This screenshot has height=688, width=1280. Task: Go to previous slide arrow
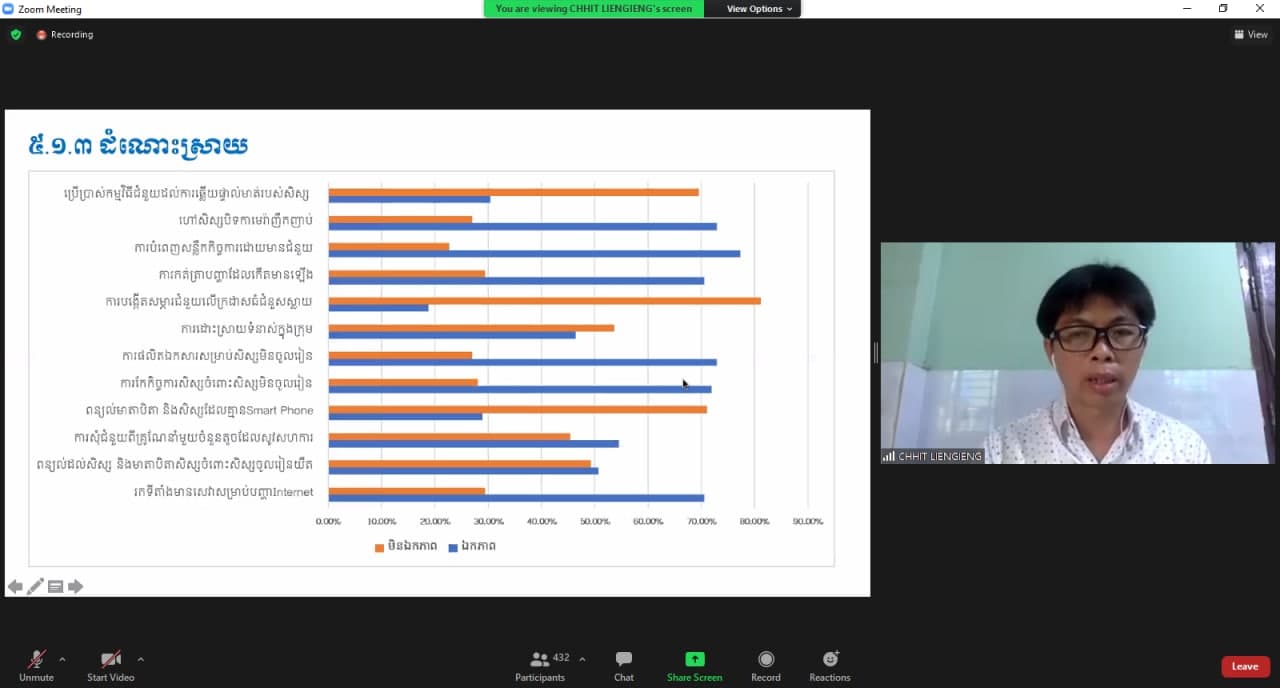pos(15,587)
